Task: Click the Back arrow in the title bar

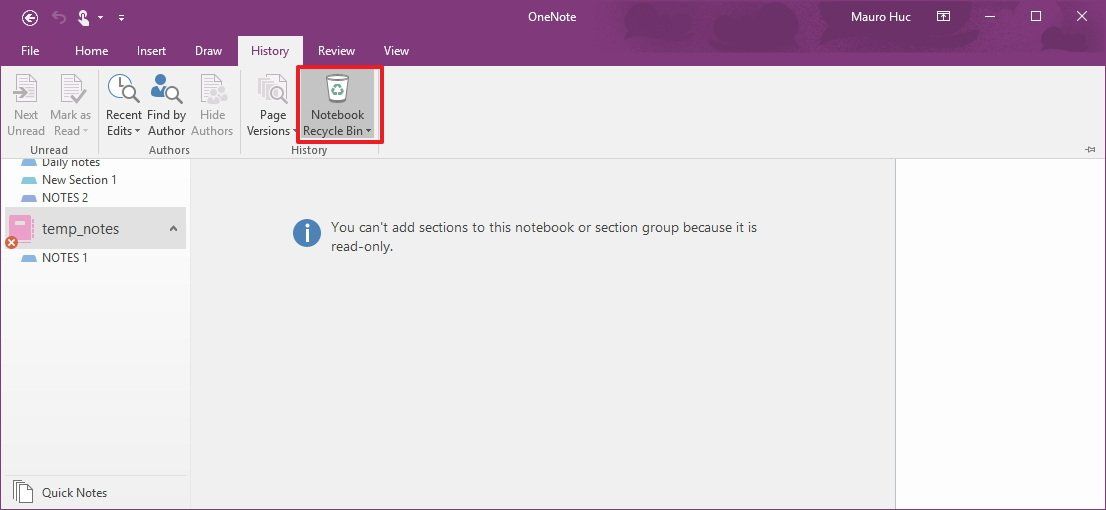Action: point(30,17)
